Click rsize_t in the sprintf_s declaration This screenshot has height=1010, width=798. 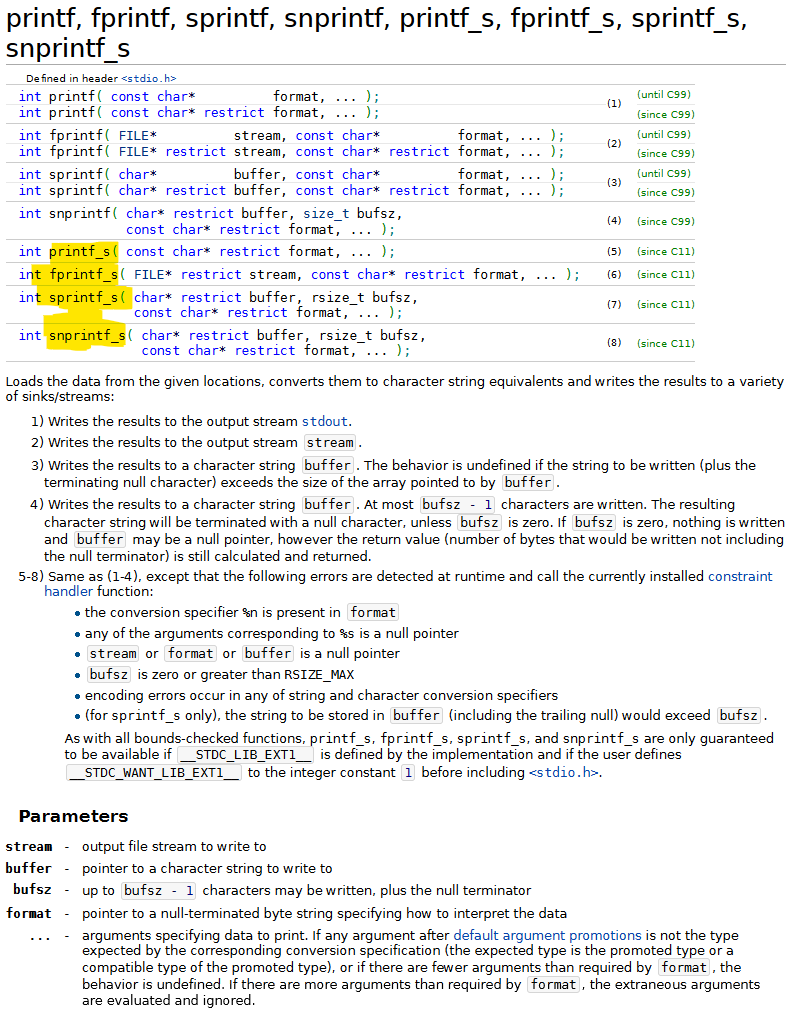[x=337, y=298]
